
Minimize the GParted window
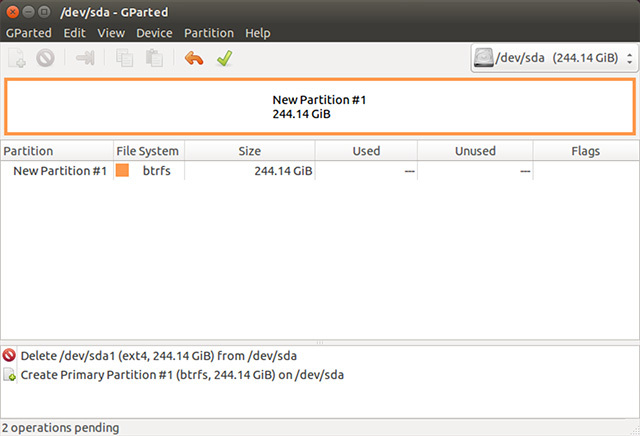(29, 12)
